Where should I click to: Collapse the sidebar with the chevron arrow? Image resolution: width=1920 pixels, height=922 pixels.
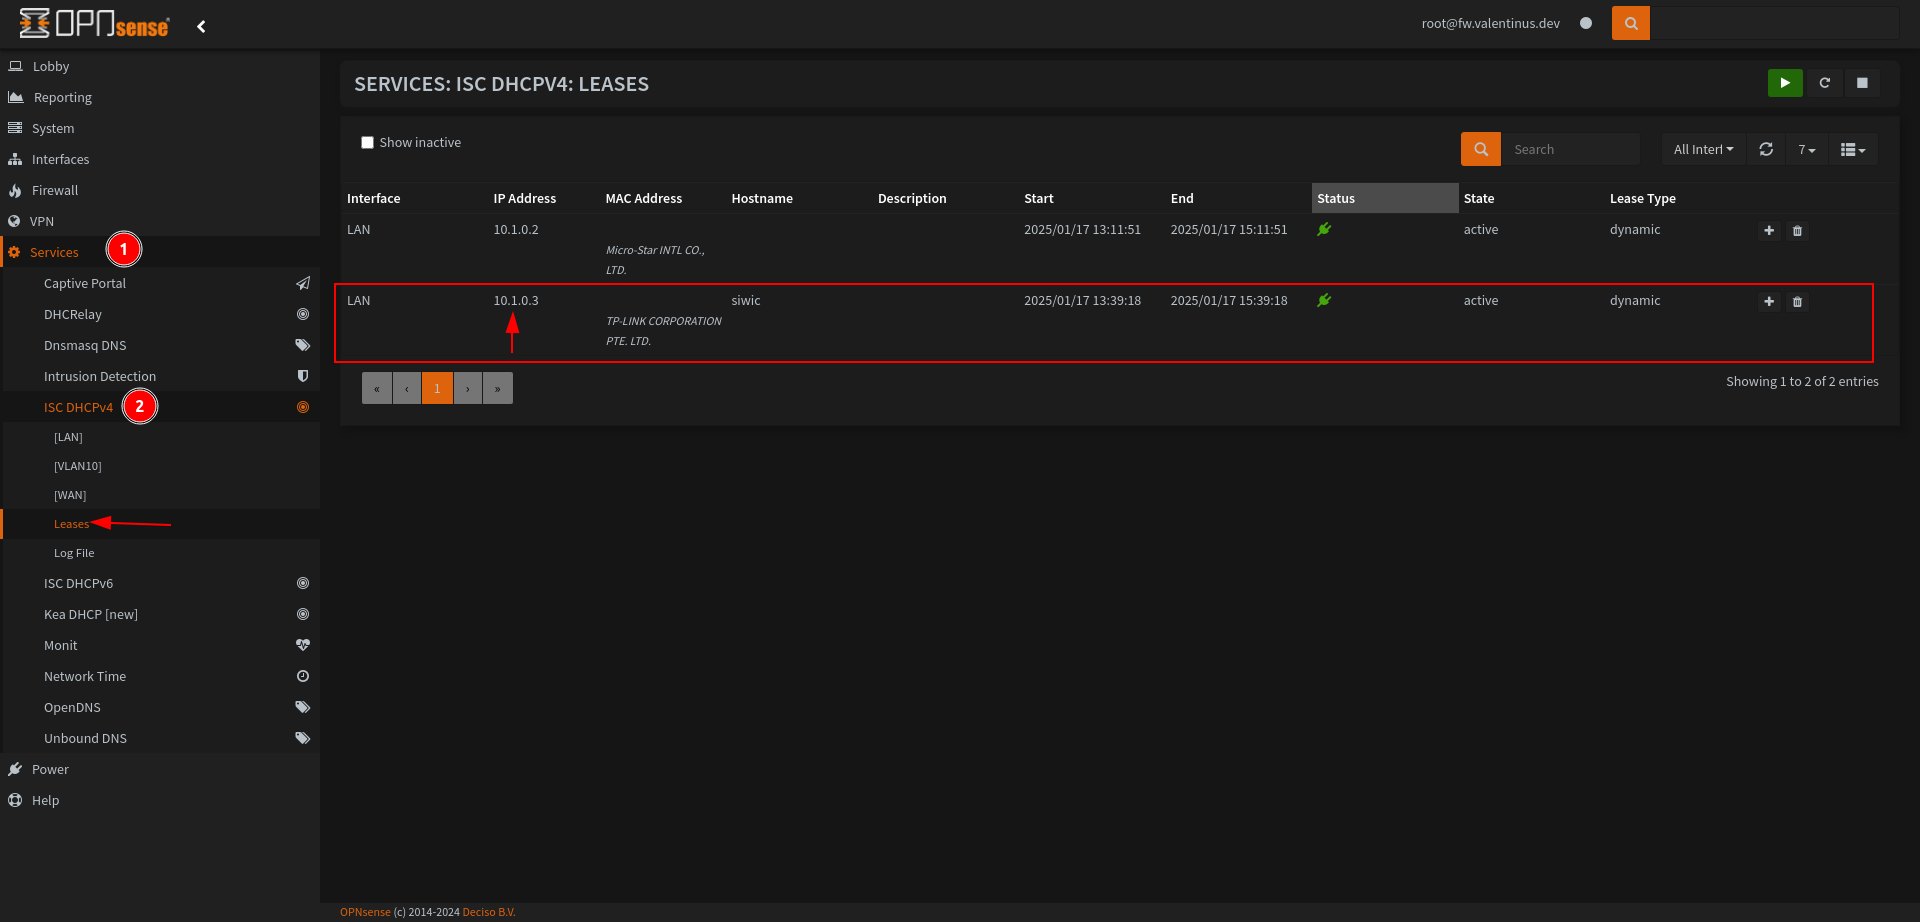tap(201, 26)
